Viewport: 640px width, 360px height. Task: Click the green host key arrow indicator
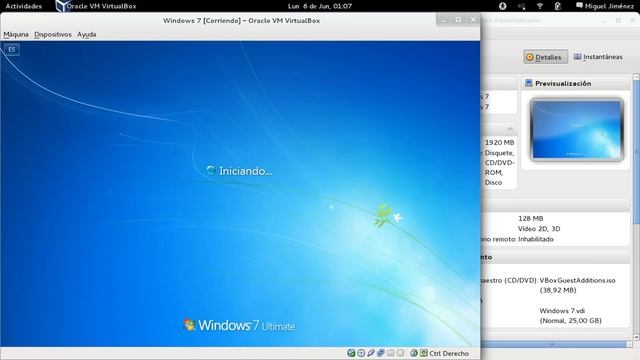pos(424,353)
